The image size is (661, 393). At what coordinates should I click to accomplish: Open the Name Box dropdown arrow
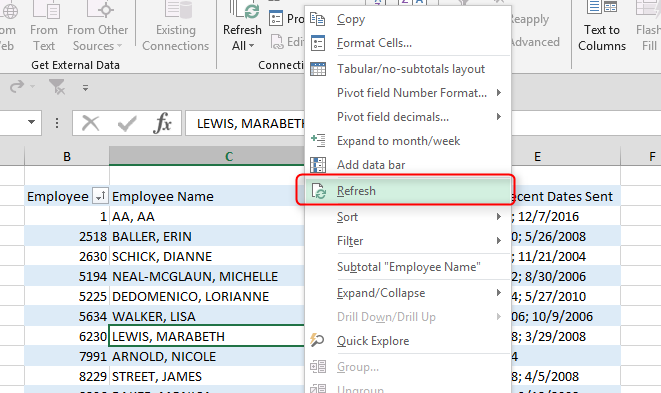31,122
